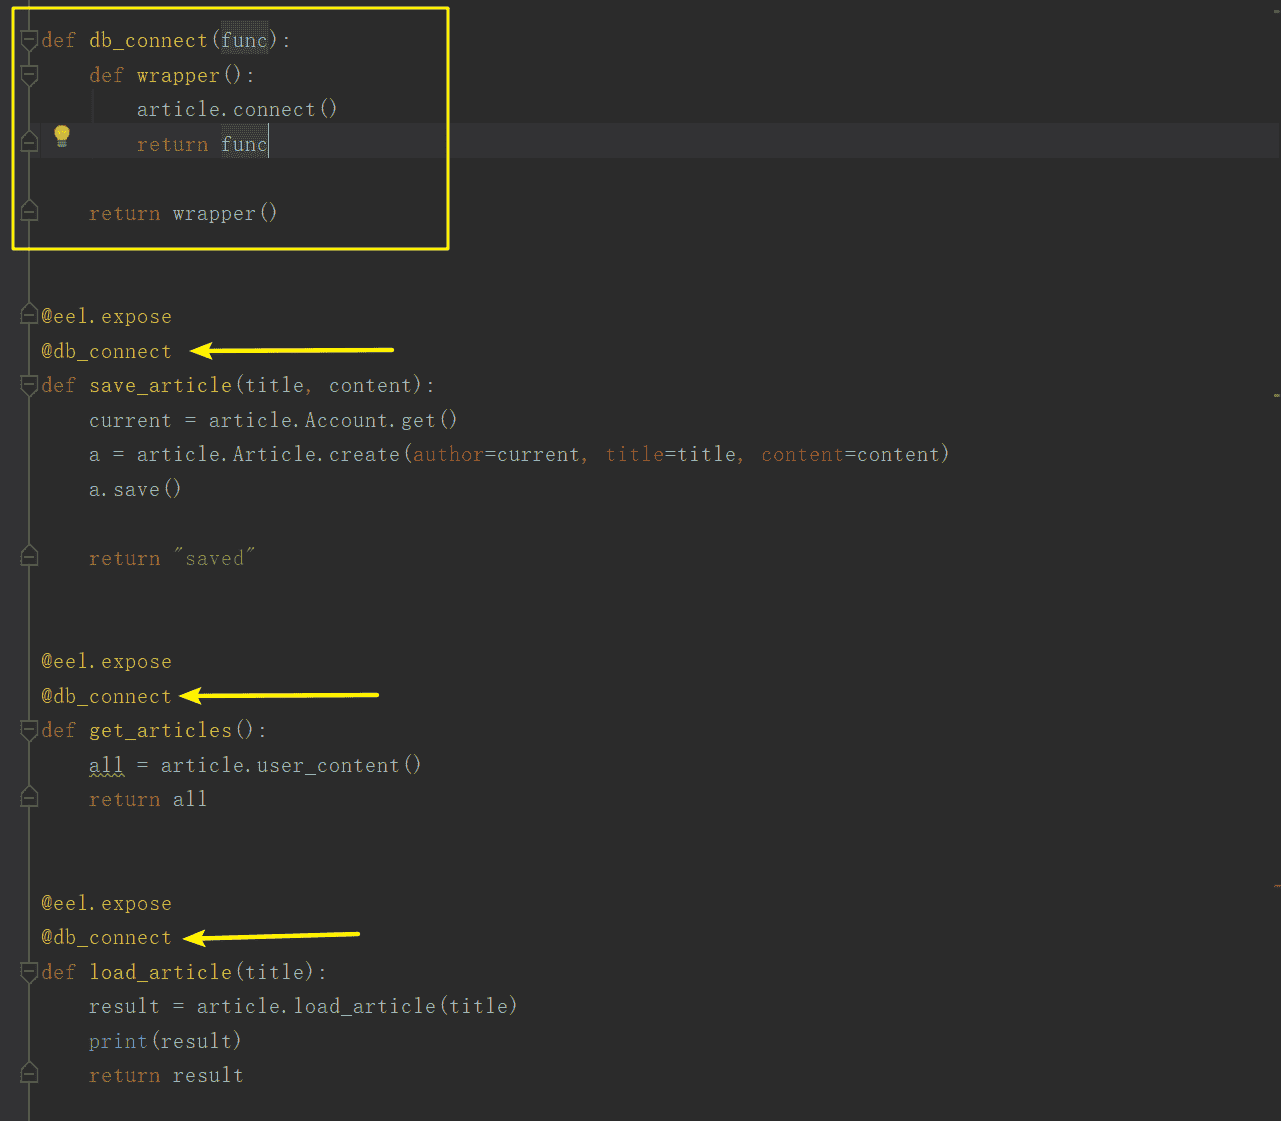Click the func parameter in db_connect definition
Image resolution: width=1281 pixels, height=1121 pixels.
[244, 41]
